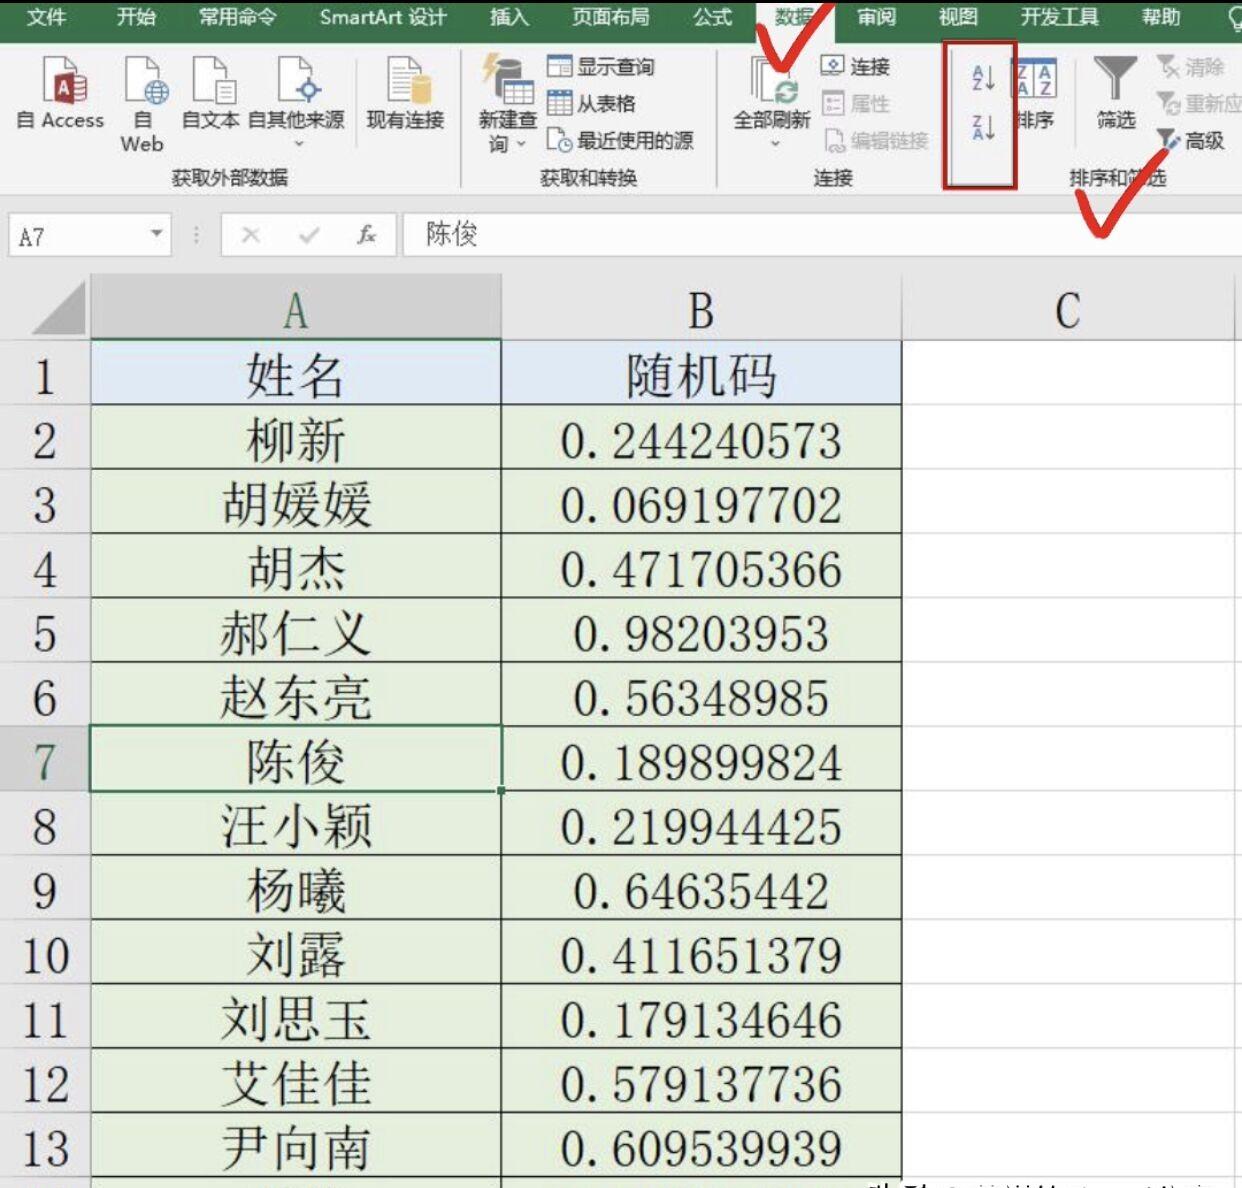
Task: Click the 属性 ribbon item
Action: [855, 104]
